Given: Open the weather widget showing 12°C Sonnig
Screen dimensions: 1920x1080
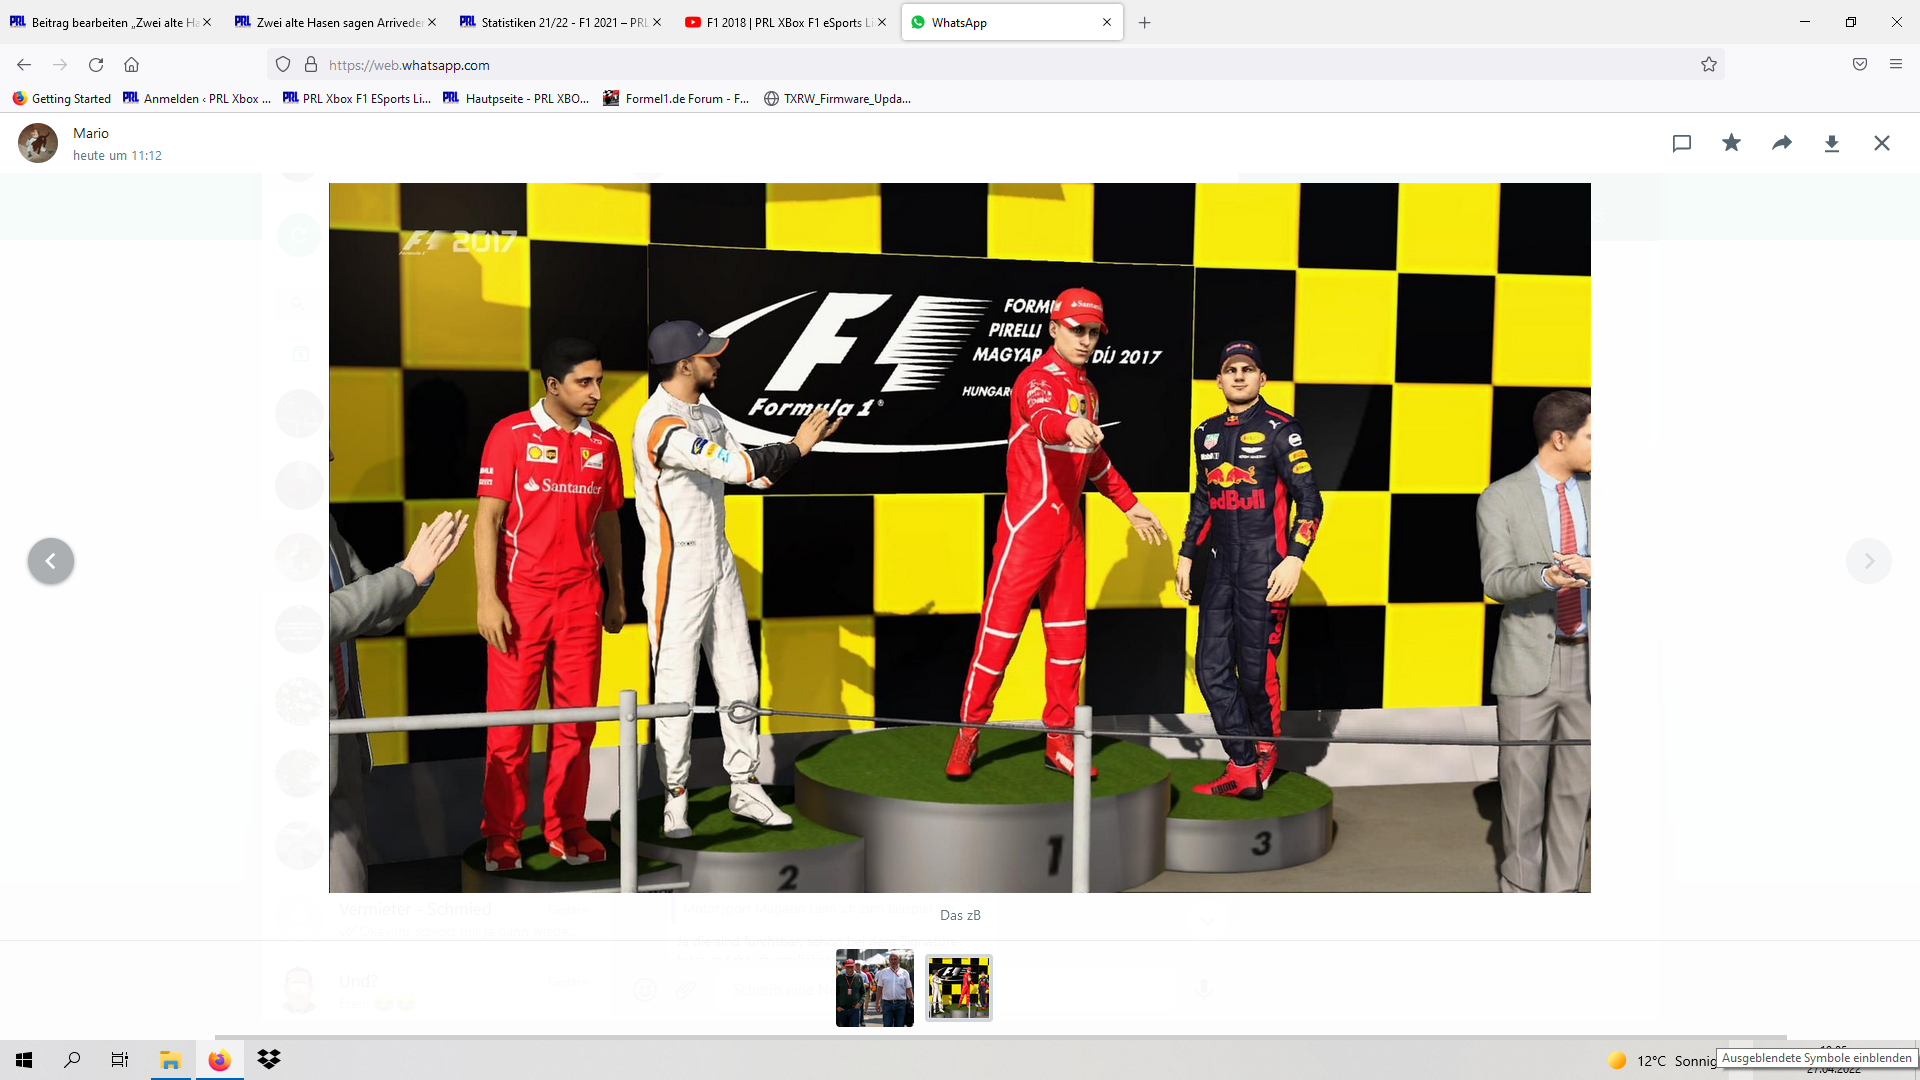Looking at the screenshot, I should (x=1661, y=1061).
